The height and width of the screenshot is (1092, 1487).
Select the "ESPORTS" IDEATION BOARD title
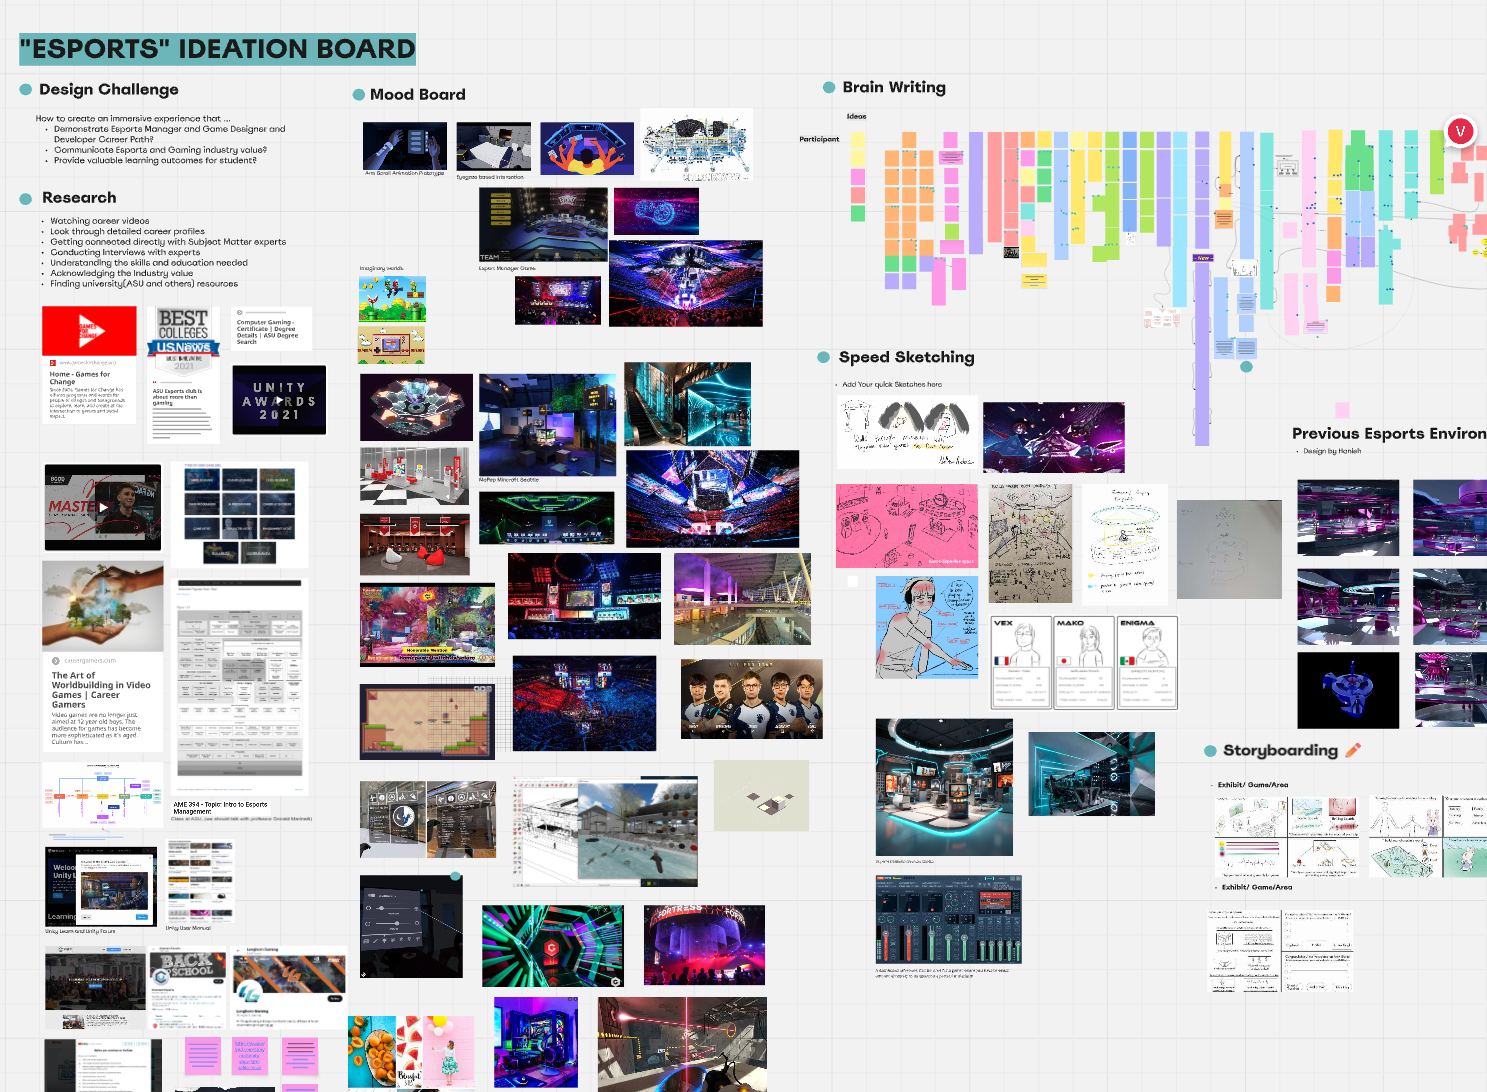(217, 49)
